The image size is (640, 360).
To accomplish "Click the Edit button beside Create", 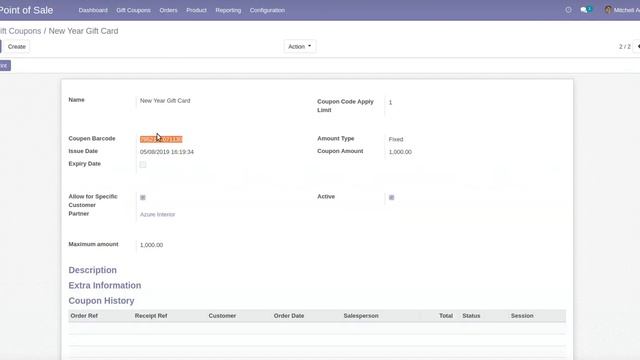I will 1,47.
